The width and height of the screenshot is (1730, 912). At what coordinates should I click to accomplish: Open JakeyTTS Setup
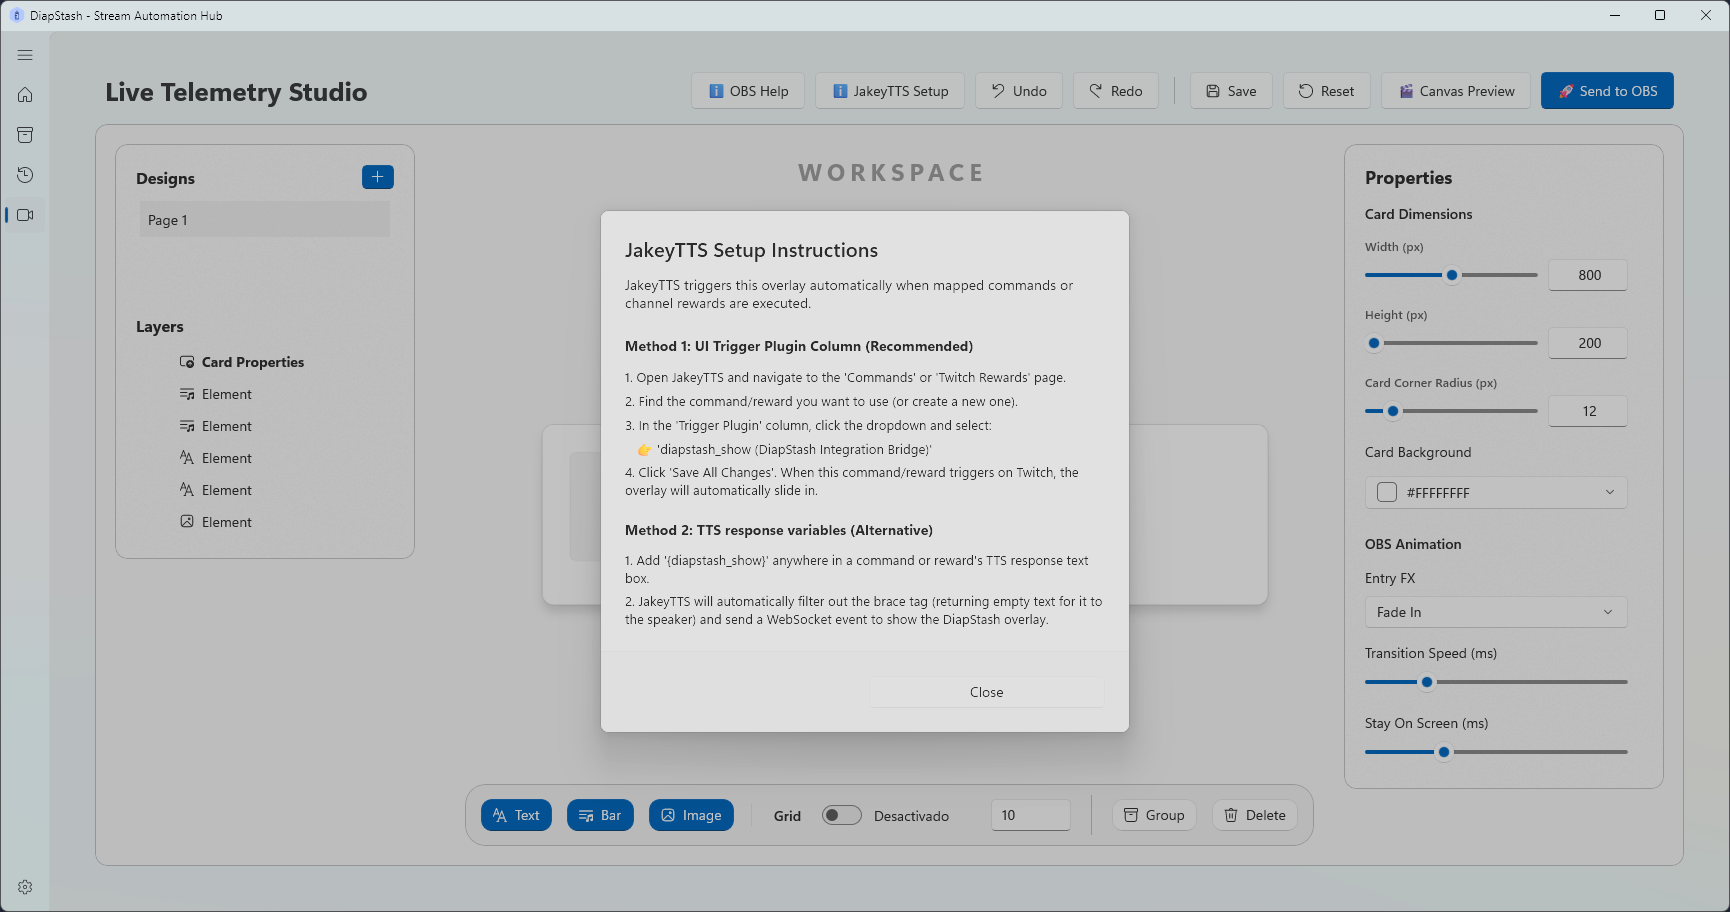pyautogui.click(x=890, y=91)
